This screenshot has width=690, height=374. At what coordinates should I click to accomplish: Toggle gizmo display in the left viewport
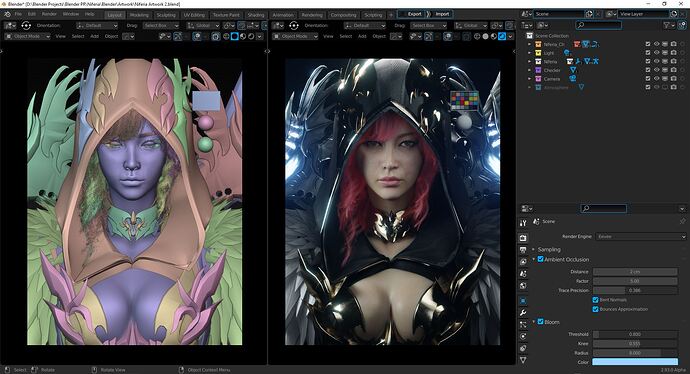[178, 37]
